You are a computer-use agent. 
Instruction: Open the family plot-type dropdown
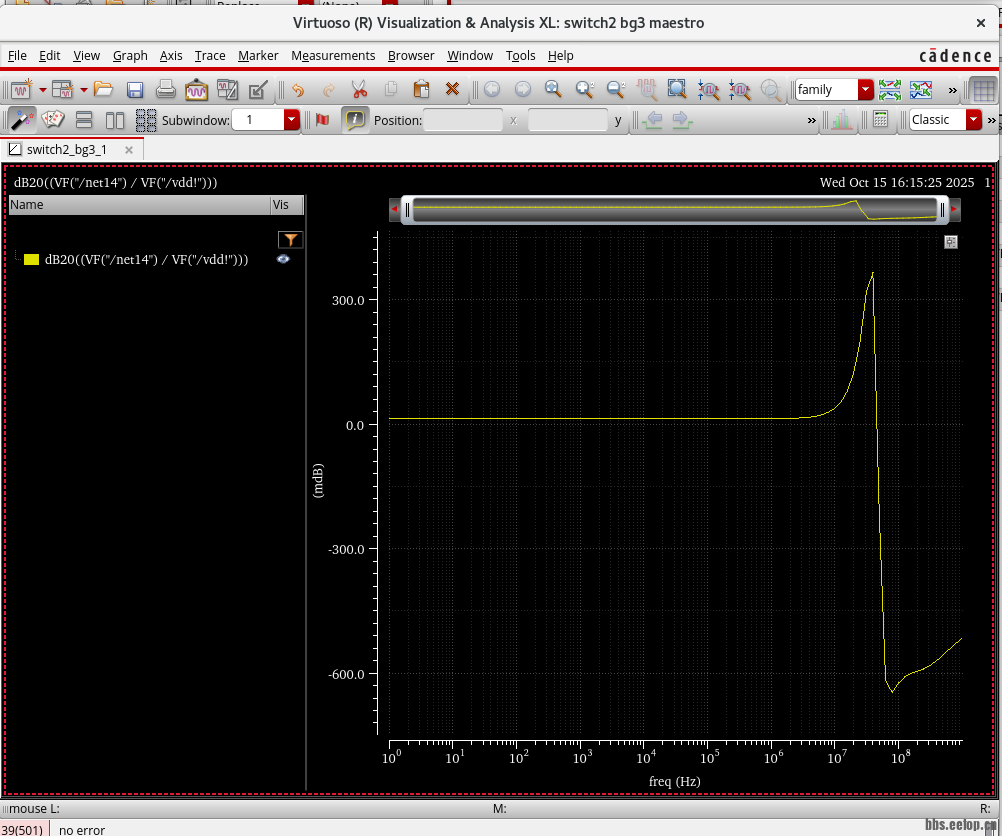point(866,90)
